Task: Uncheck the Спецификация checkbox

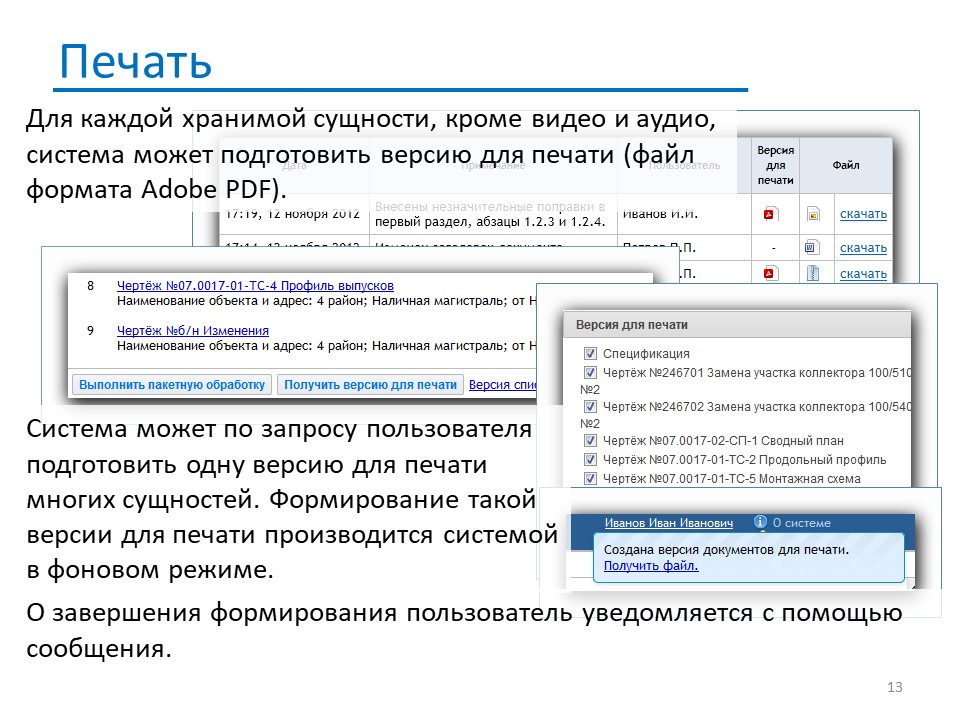Action: 590,353
